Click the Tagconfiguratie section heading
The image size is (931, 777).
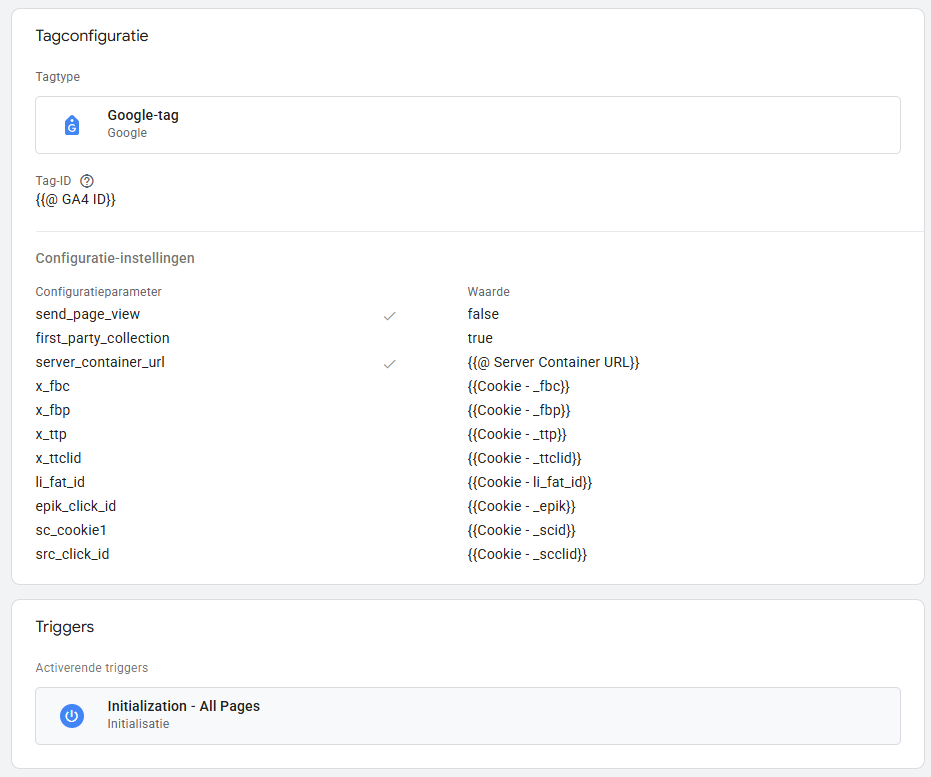coord(92,36)
